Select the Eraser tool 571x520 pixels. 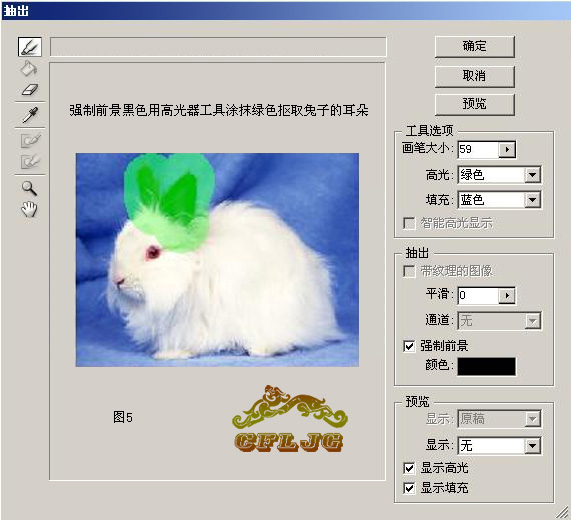point(29,89)
